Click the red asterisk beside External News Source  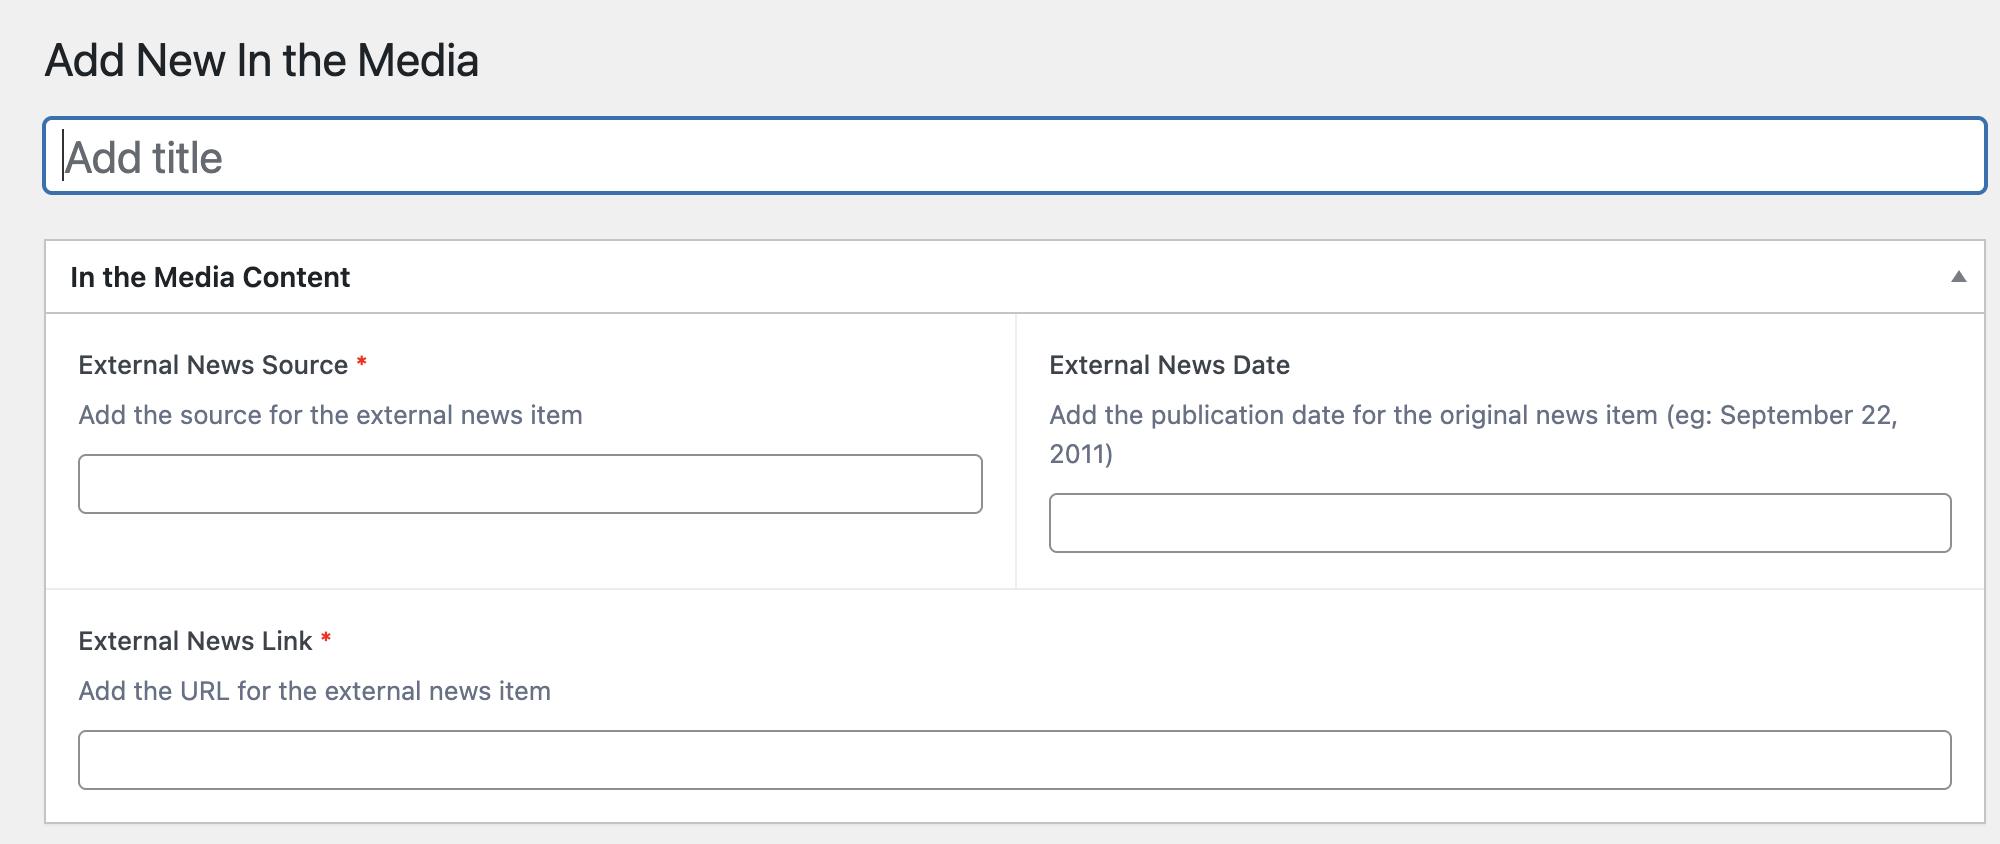tap(362, 363)
